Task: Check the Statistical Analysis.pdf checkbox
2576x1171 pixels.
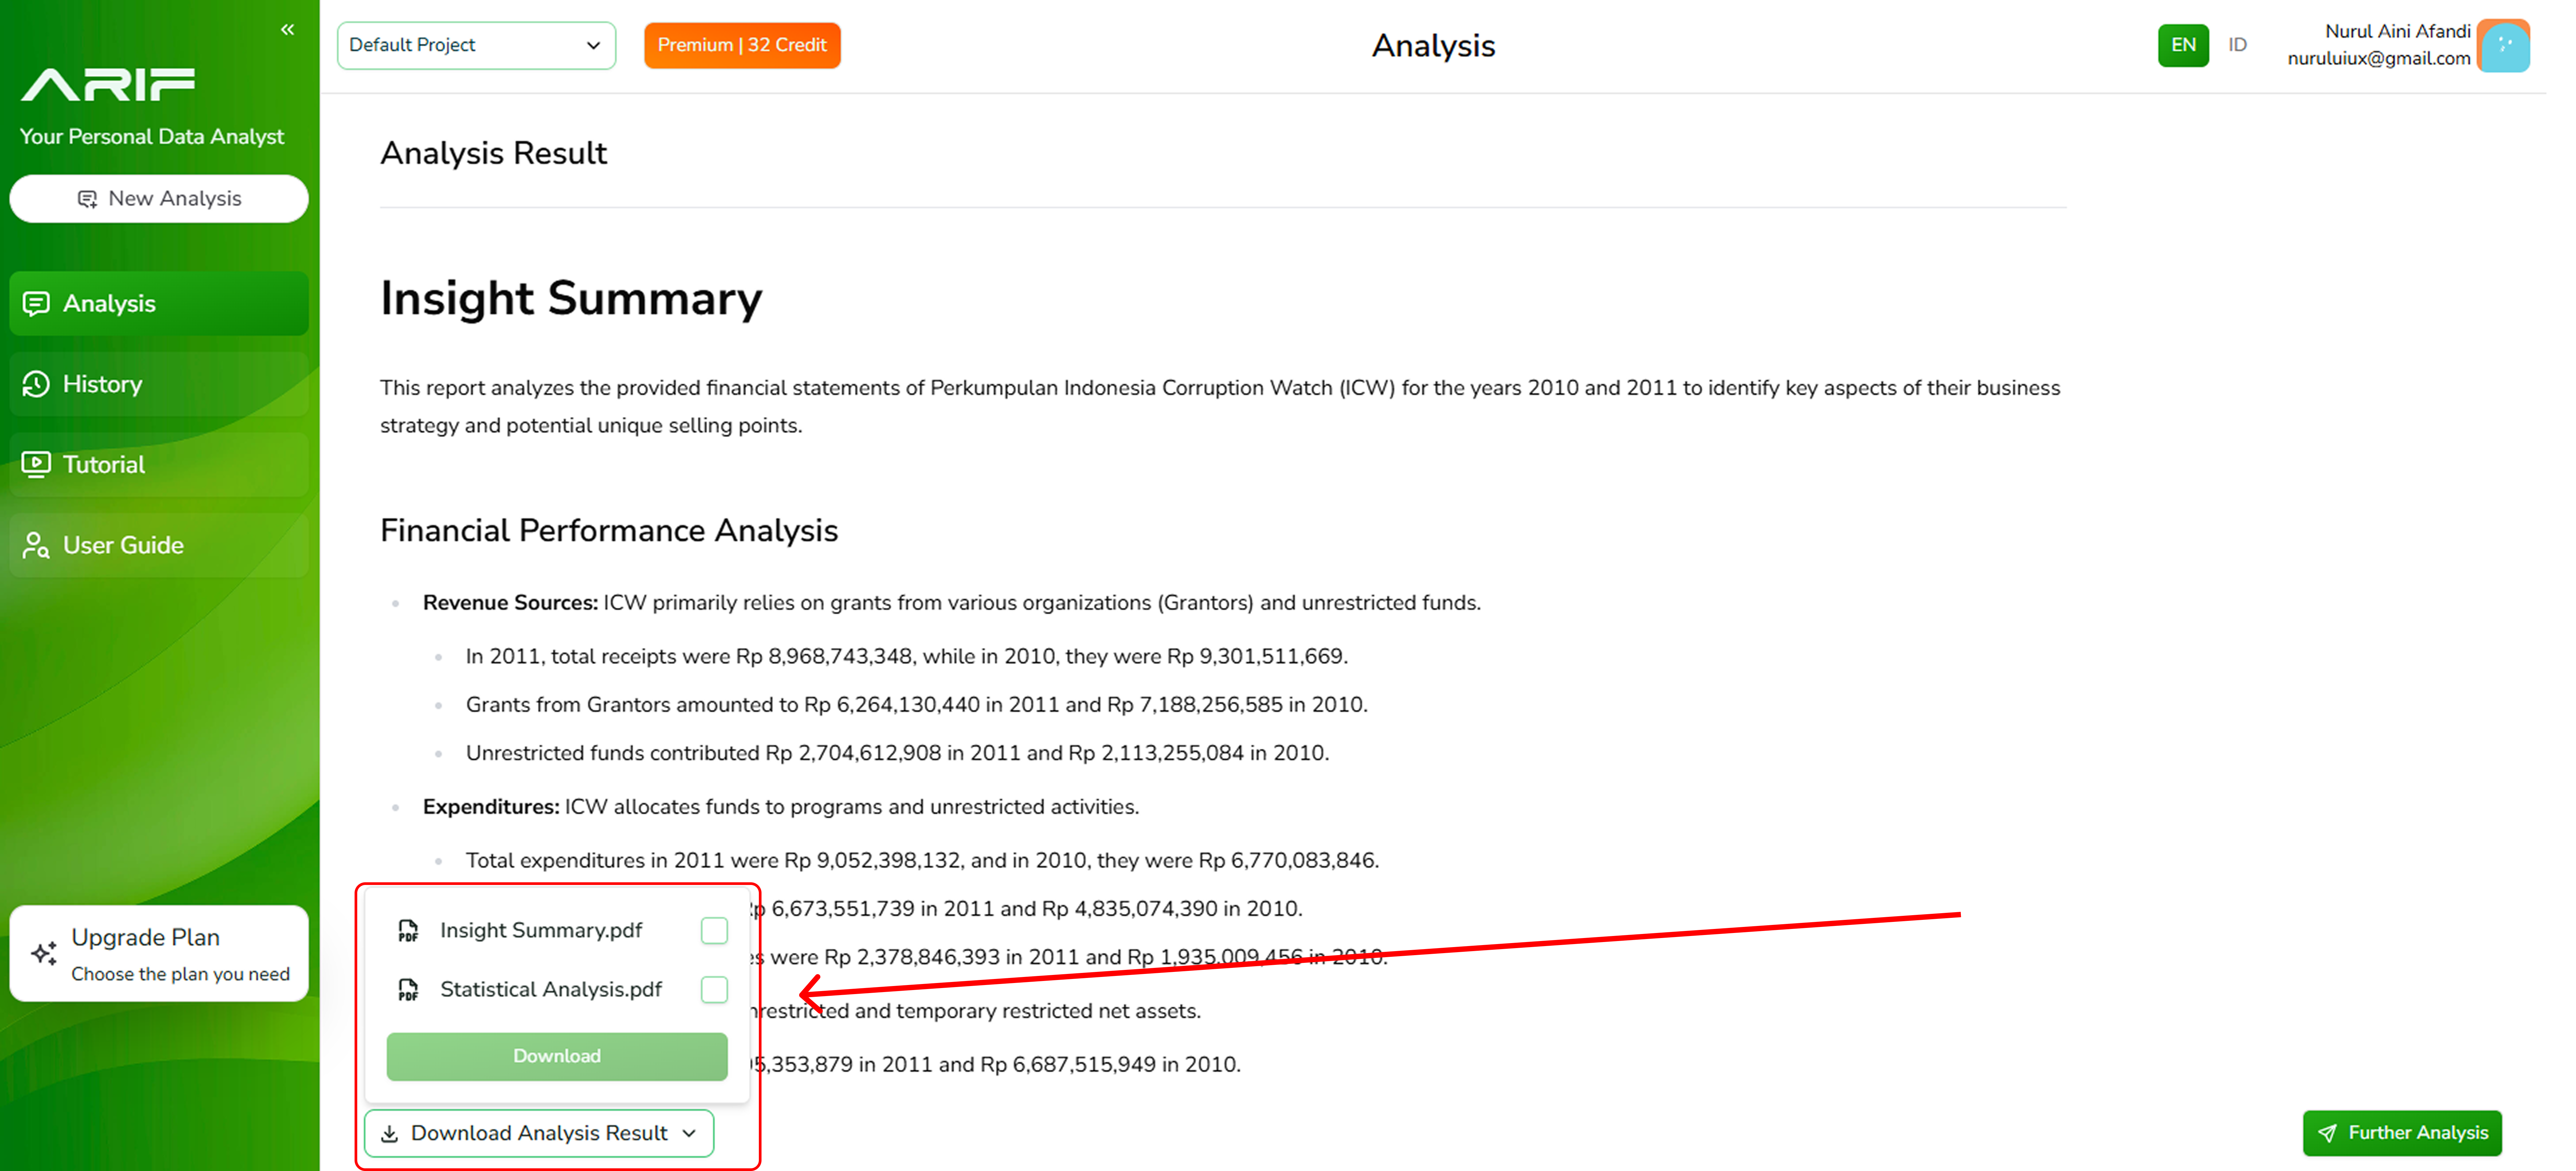Action: [x=714, y=990]
